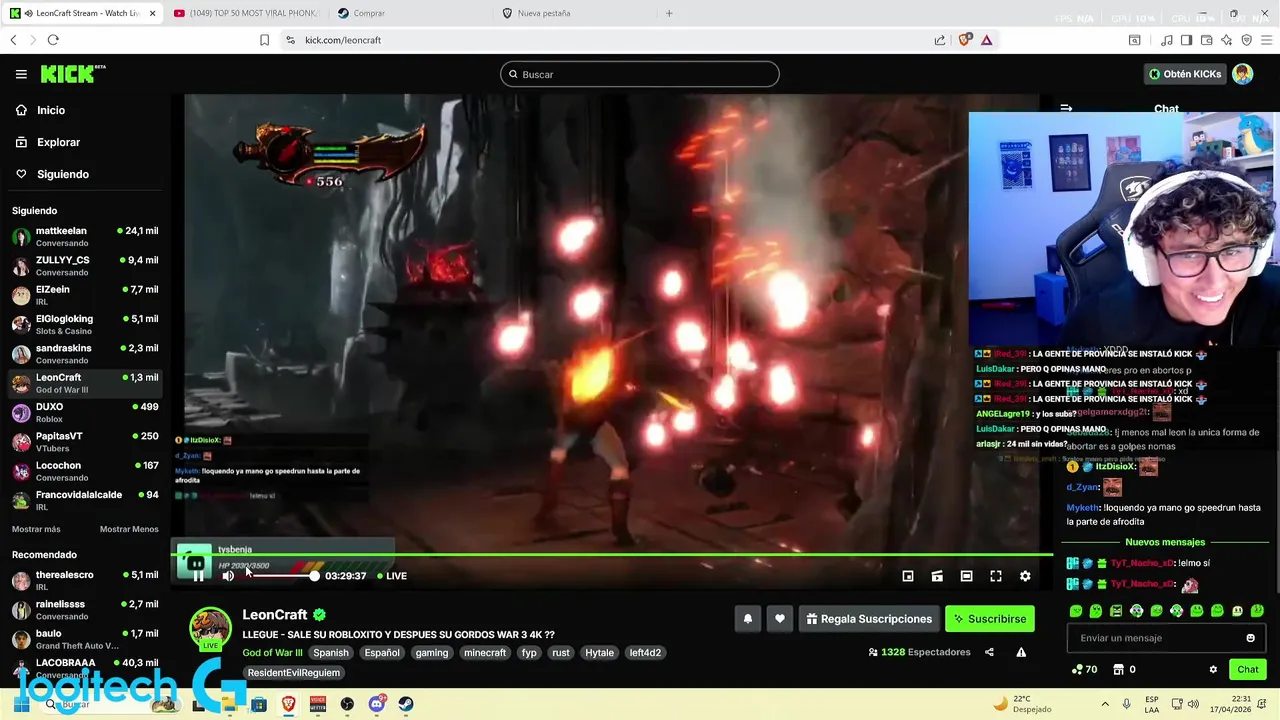Viewport: 1280px width, 720px height.
Task: Open rainelissss recommended channel
Action: point(85,610)
